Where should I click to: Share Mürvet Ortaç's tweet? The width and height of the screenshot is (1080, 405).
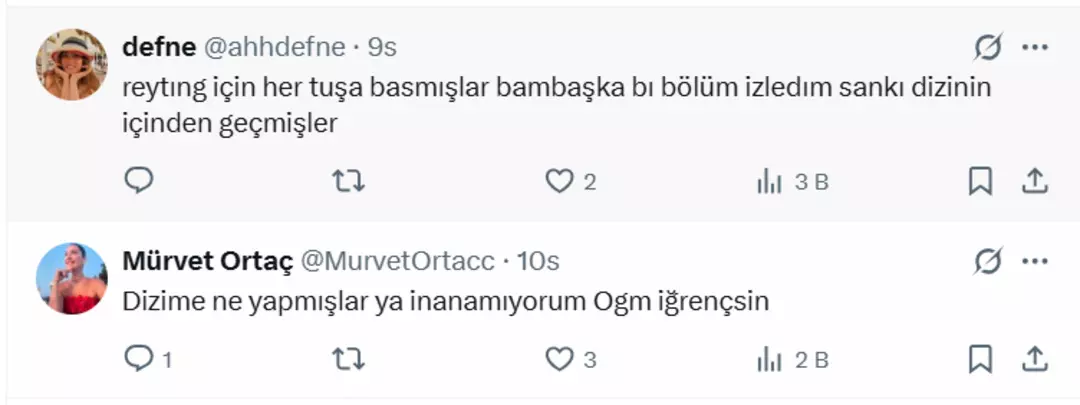pos(1034,359)
